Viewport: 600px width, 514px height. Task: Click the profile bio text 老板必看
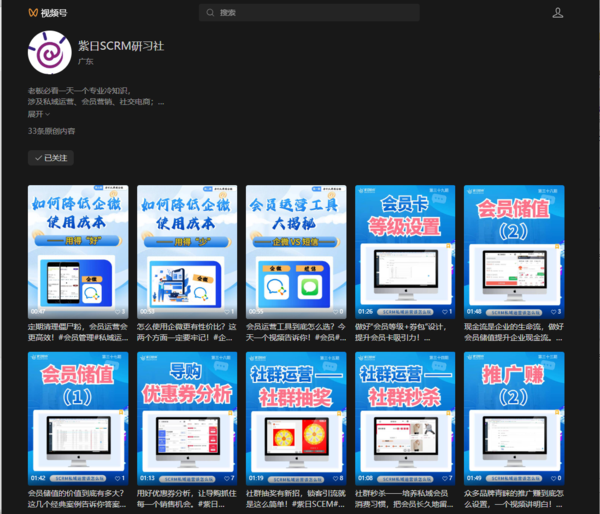96,96
